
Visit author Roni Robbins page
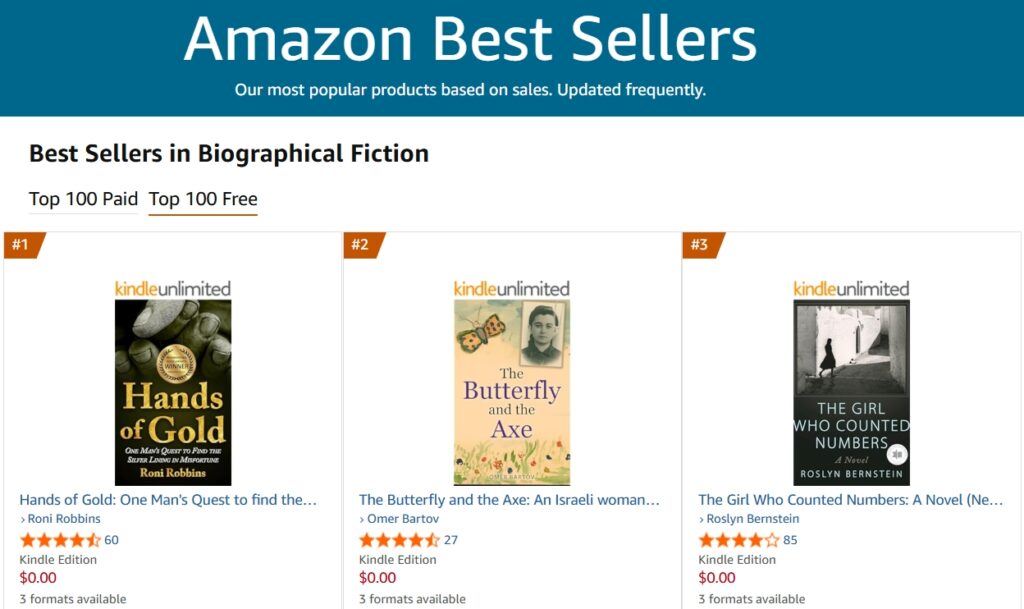(63, 519)
